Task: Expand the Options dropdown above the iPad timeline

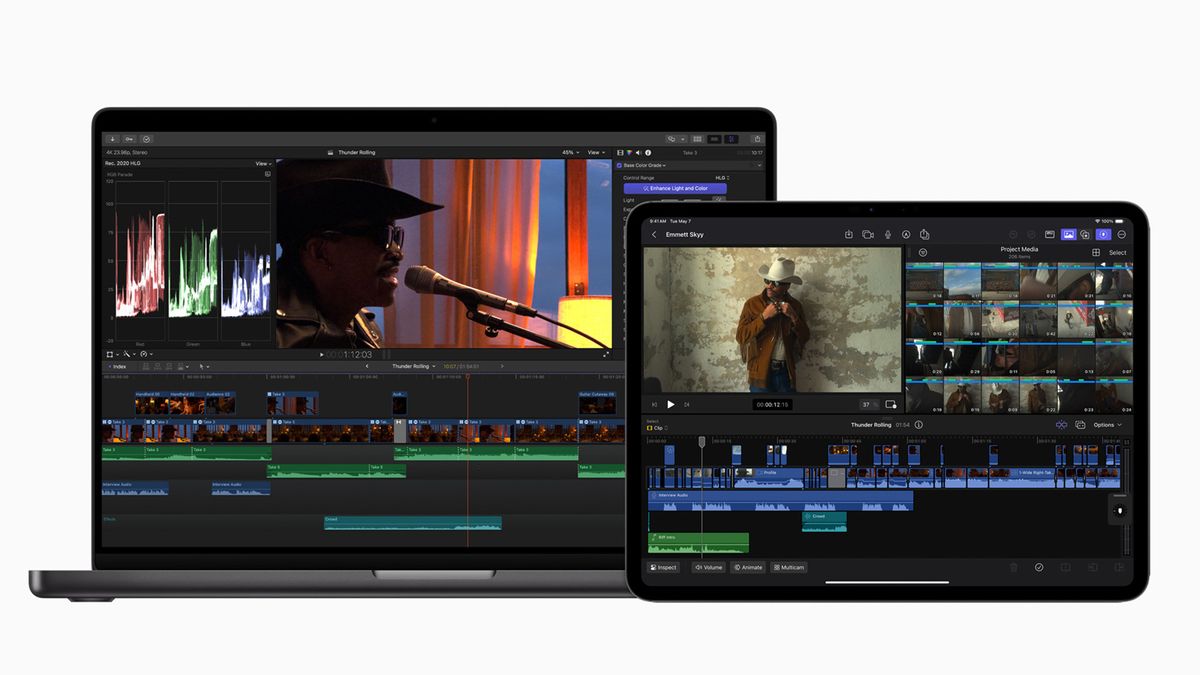Action: coord(1106,424)
